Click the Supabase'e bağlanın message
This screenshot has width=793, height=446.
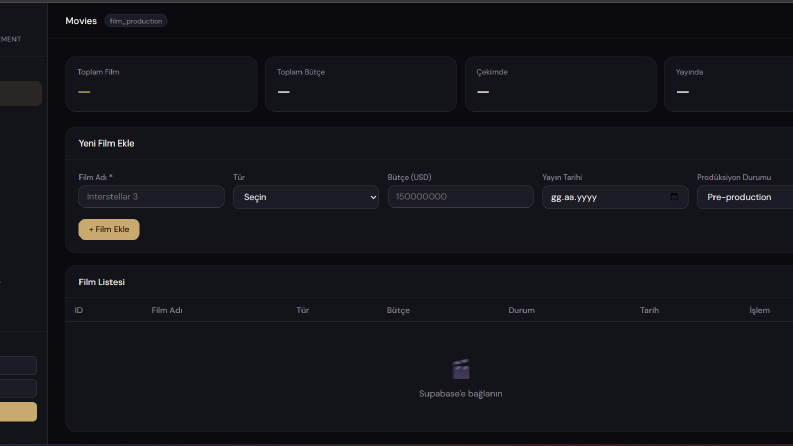point(460,393)
